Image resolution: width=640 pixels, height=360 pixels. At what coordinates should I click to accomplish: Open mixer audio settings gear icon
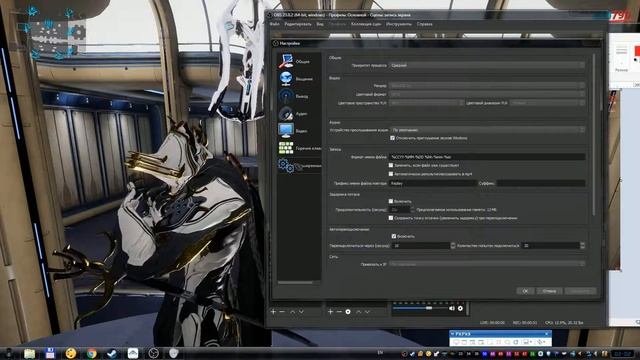(460, 308)
